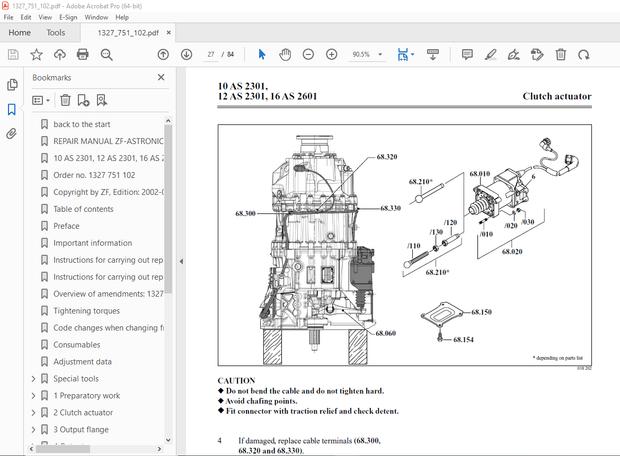Open the Help menu

coord(122,17)
